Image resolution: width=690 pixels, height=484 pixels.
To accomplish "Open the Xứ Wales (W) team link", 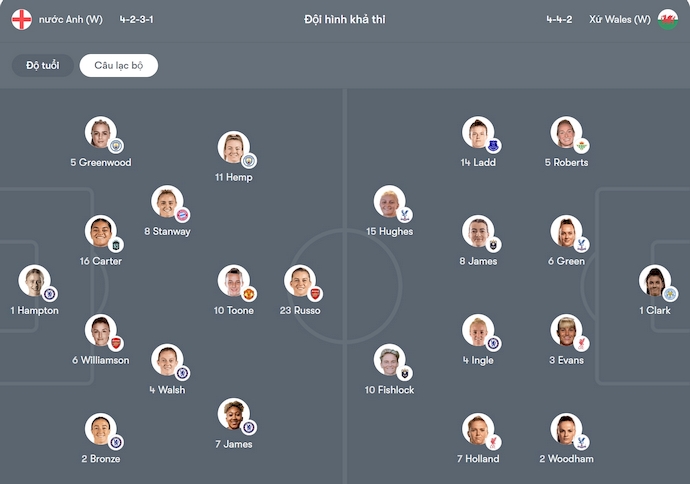I will (x=619, y=19).
